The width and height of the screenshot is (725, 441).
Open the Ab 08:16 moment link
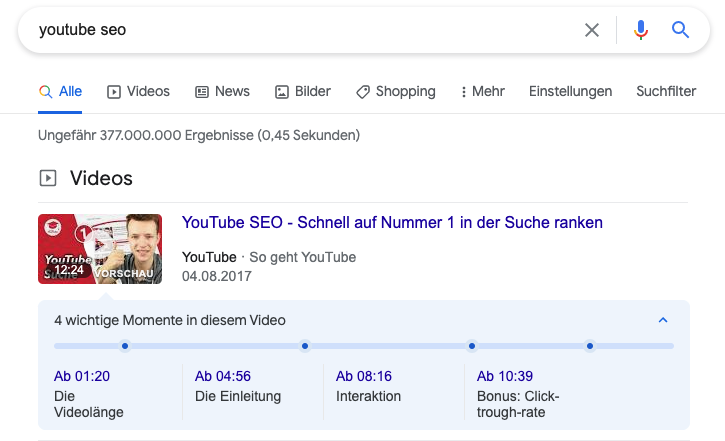coord(364,376)
